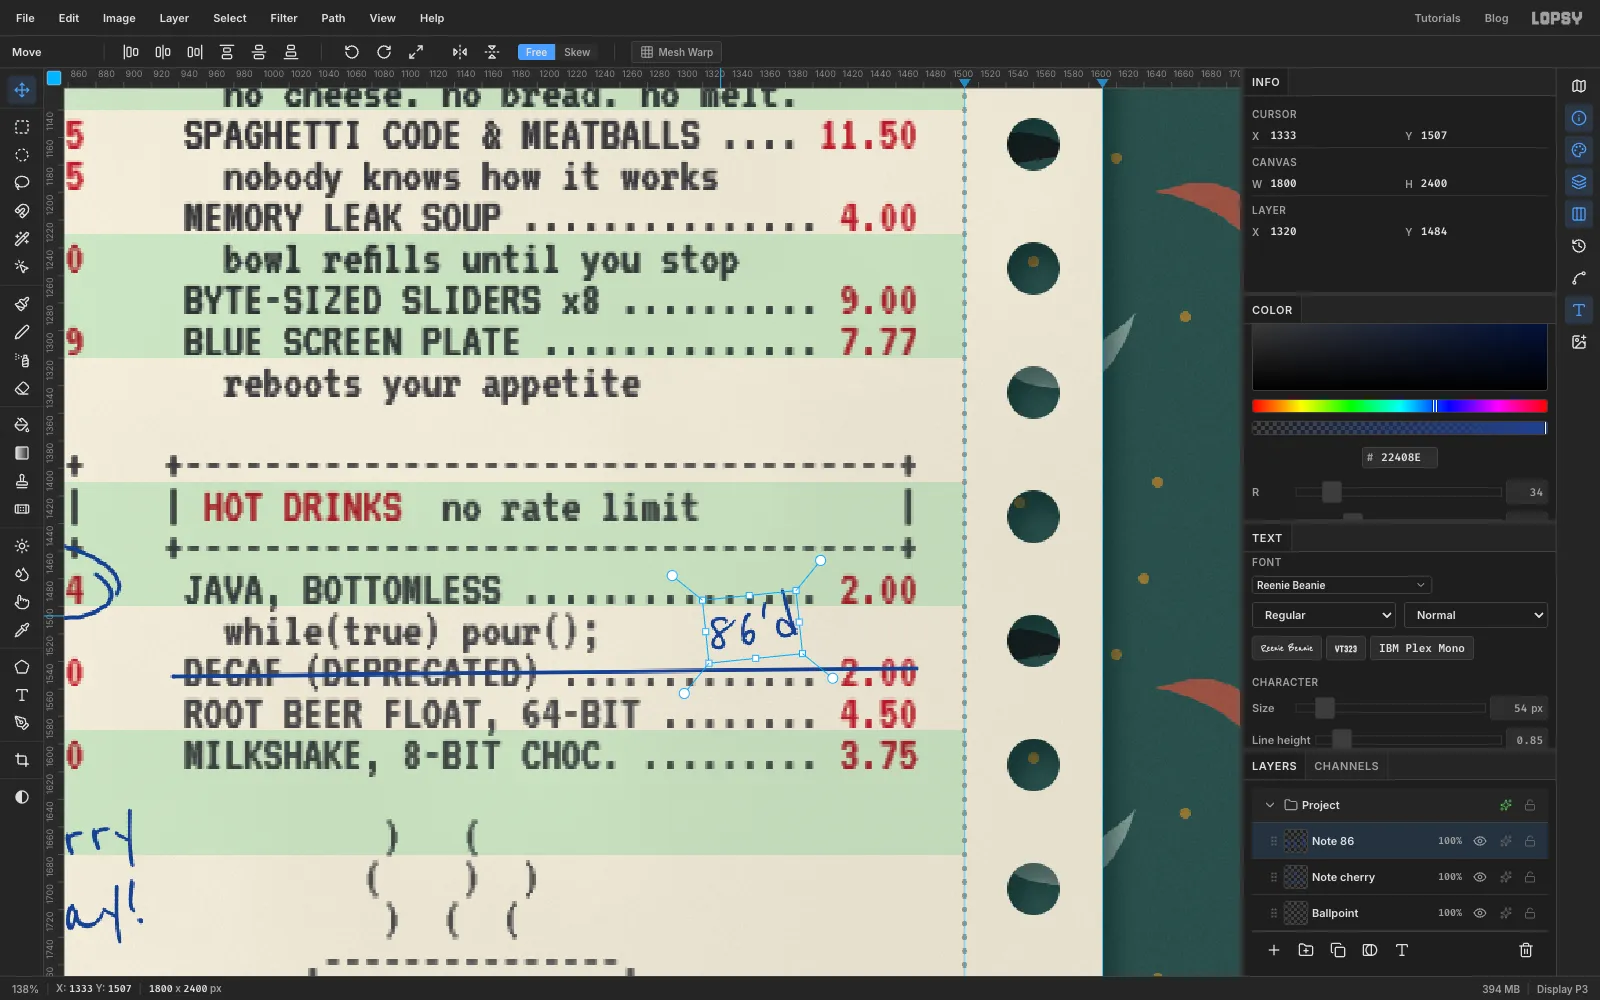Flip horizontally using the options bar icon
Viewport: 1600px width, 1000px height.
(460, 52)
